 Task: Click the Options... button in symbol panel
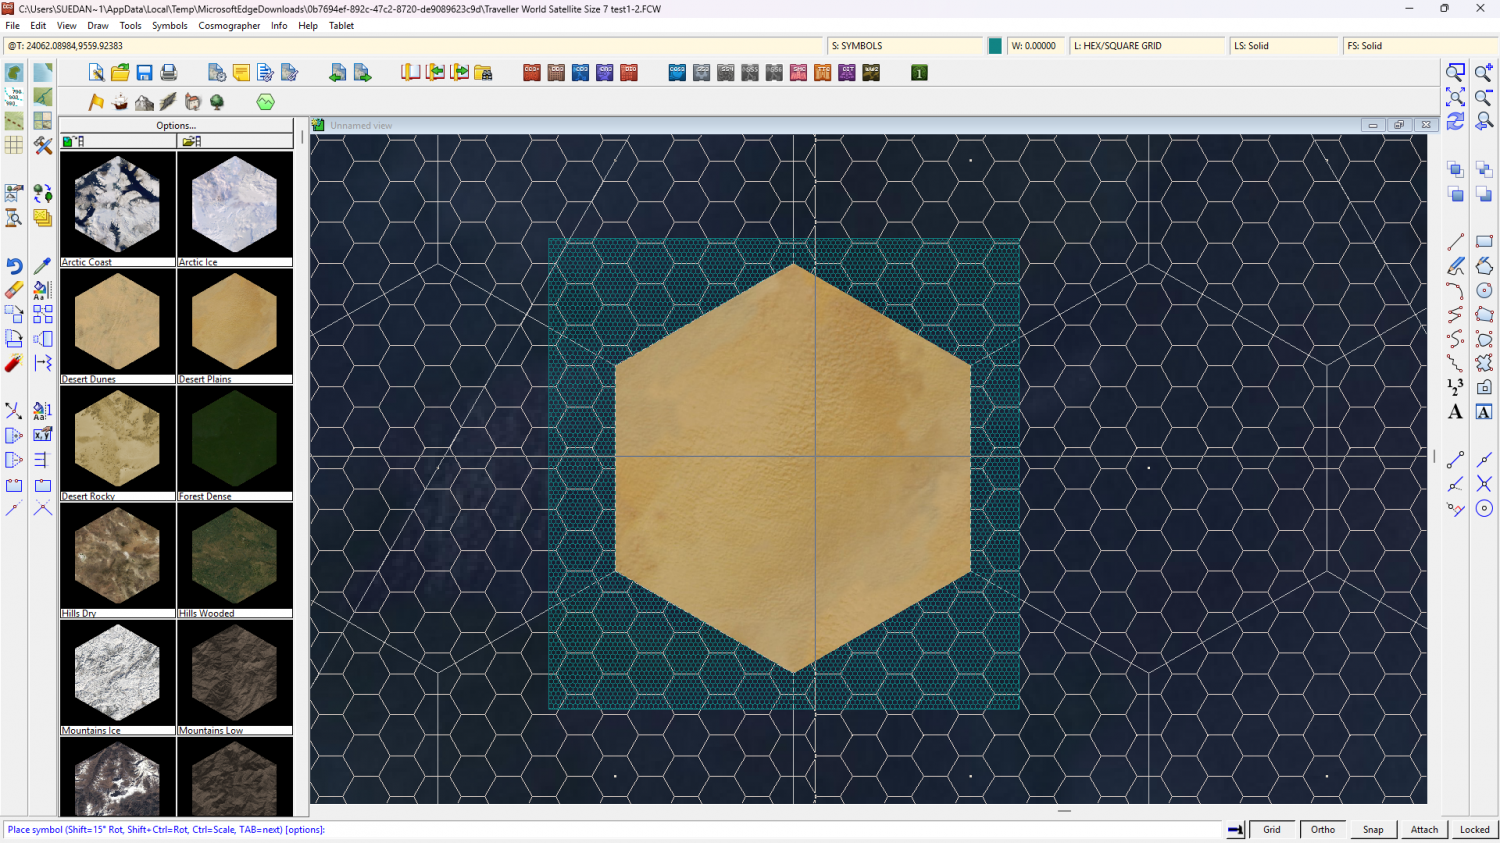click(176, 126)
